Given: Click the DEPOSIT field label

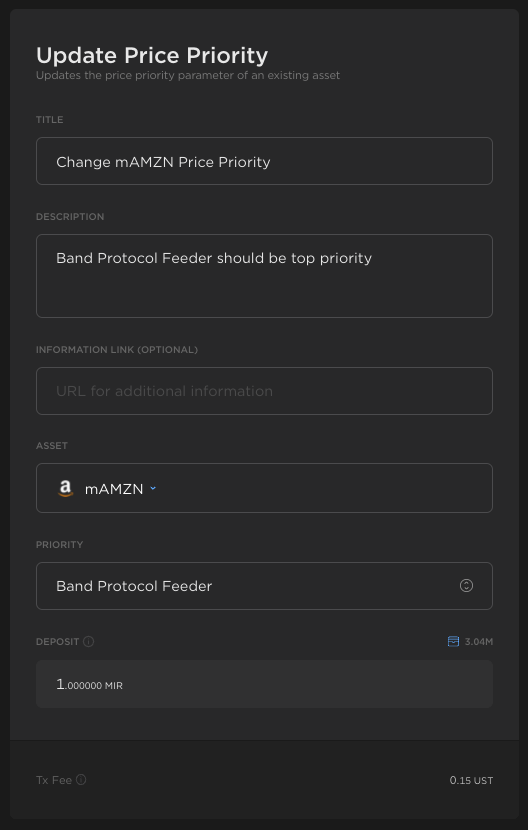Looking at the screenshot, I should (57, 642).
